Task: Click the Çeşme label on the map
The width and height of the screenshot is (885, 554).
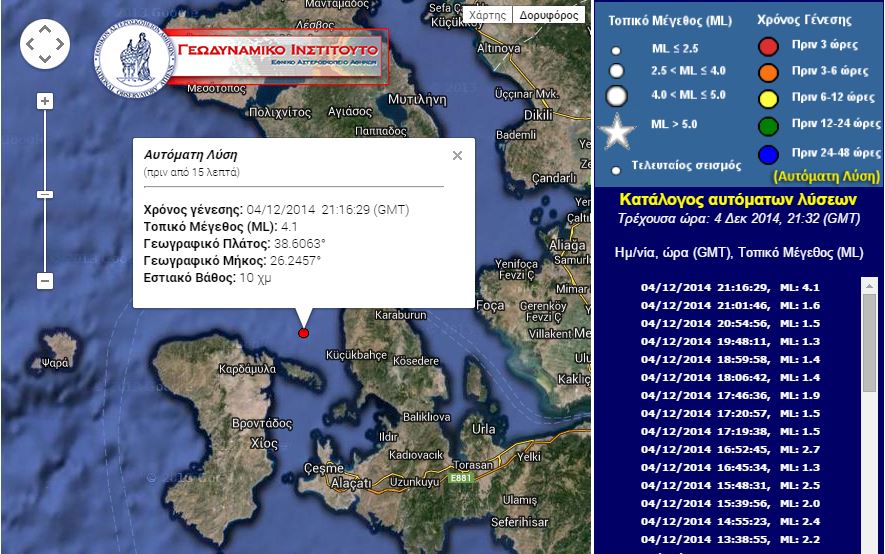Action: 323,468
